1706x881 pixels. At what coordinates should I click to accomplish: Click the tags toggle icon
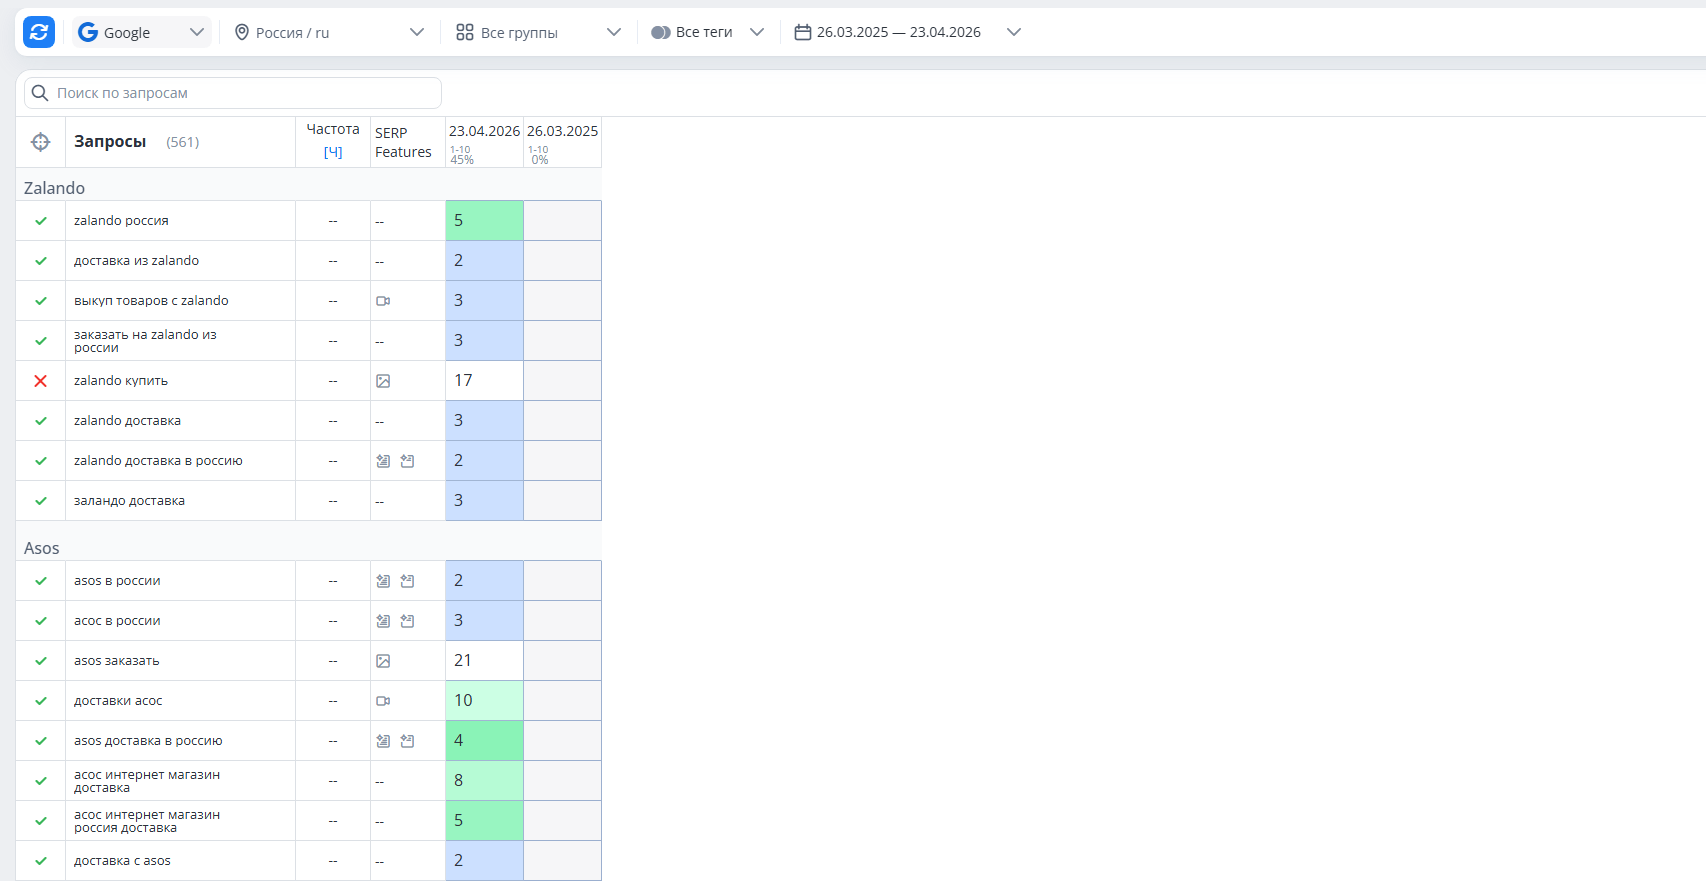[660, 32]
